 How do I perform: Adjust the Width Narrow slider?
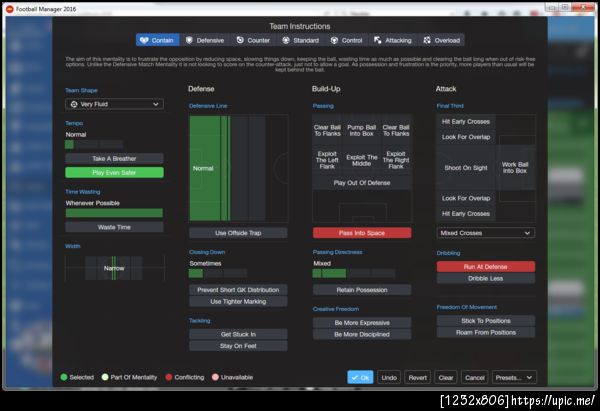(114, 268)
